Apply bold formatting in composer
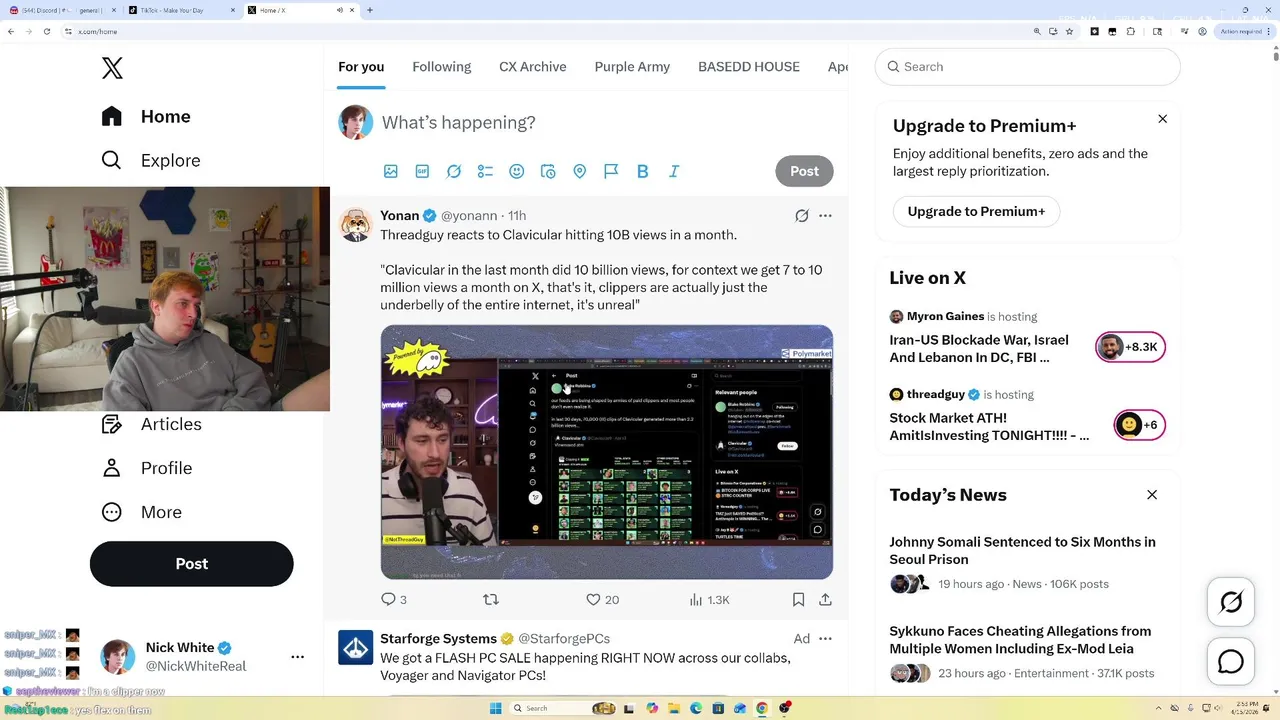 [x=643, y=171]
